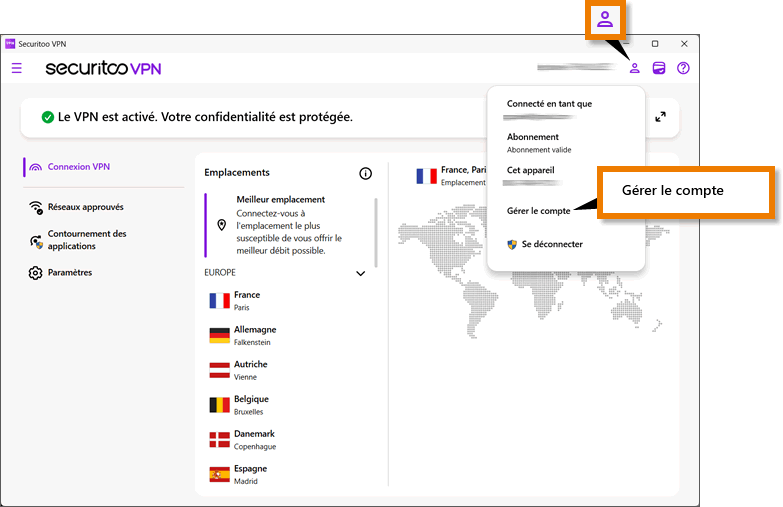Select Meilleur emplacement option
Screen dimensions: 783x507
[x=289, y=225]
